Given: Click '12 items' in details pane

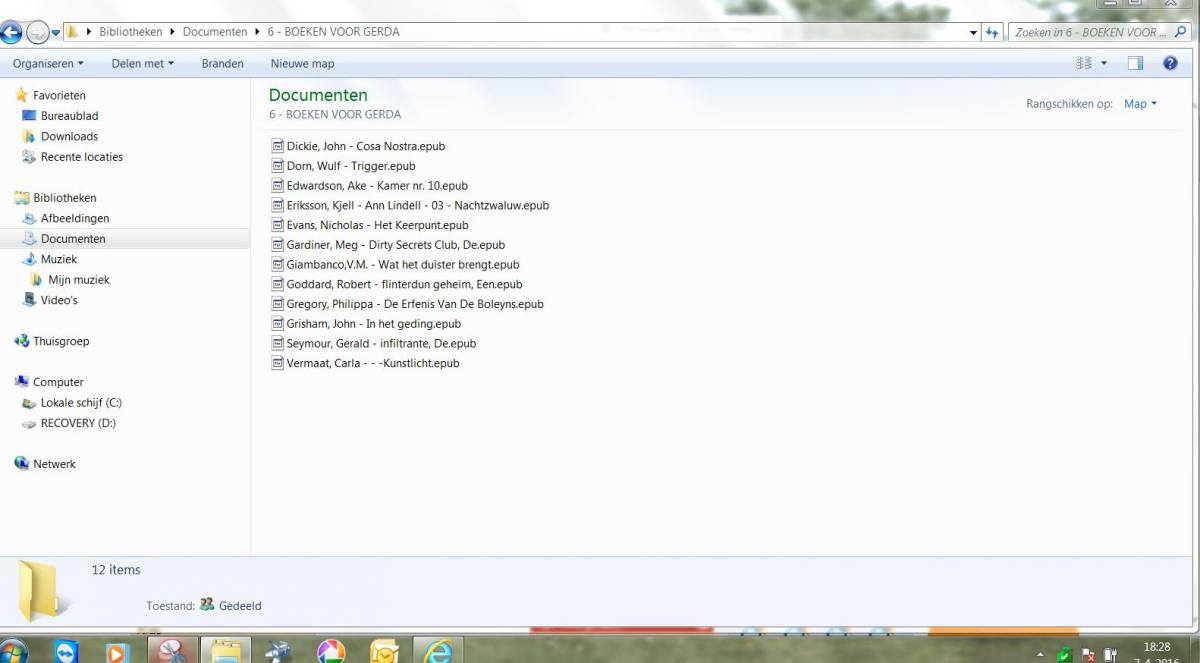Looking at the screenshot, I should point(116,570).
